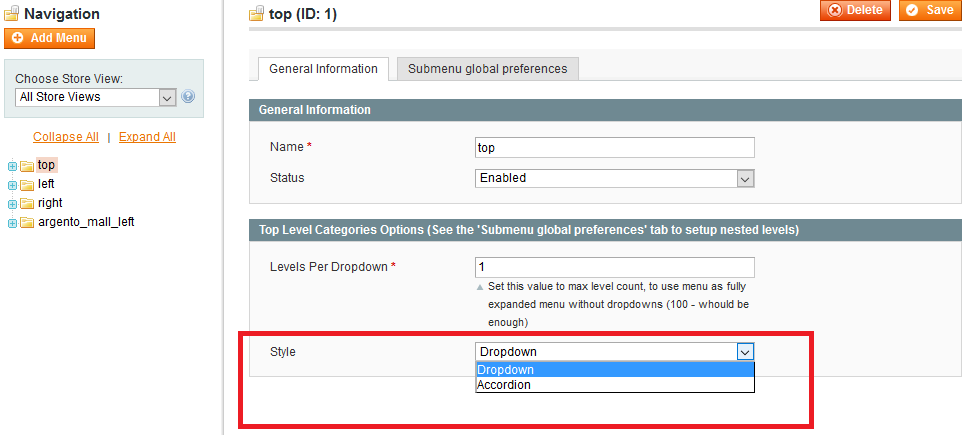Click the folder icon beside top (ID: 1)

click(256, 14)
